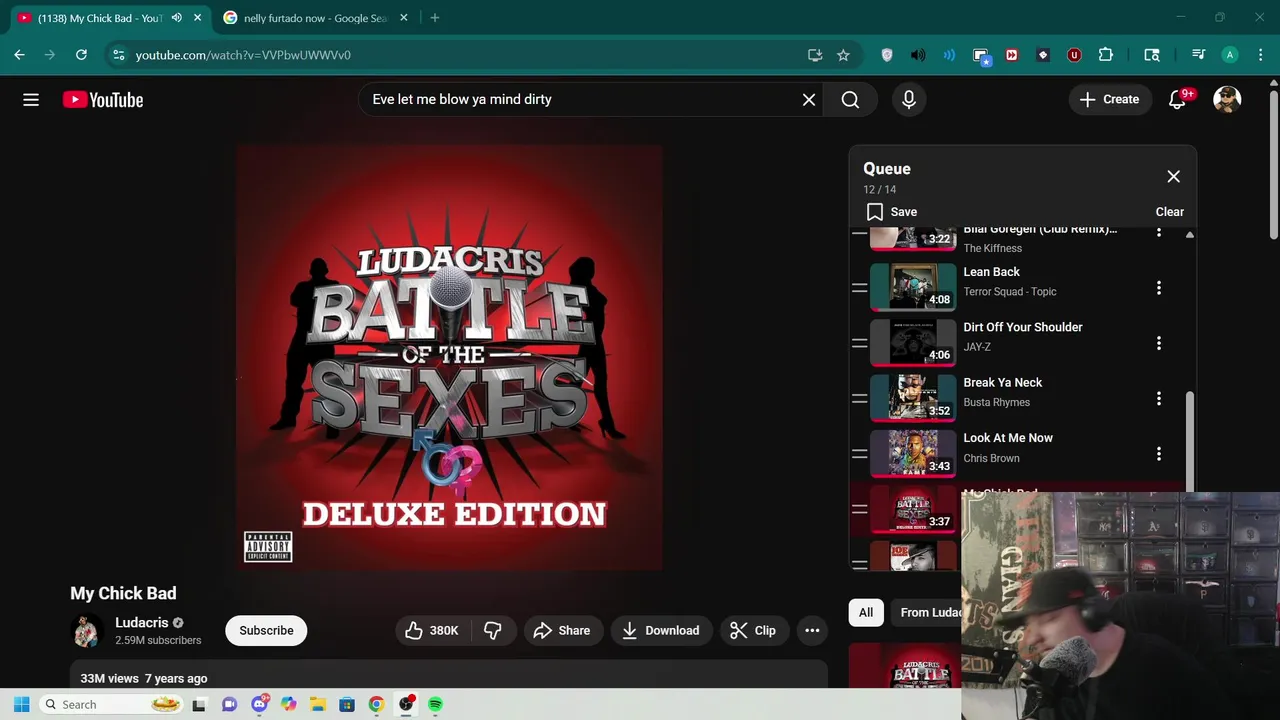Clip the video

click(x=753, y=630)
